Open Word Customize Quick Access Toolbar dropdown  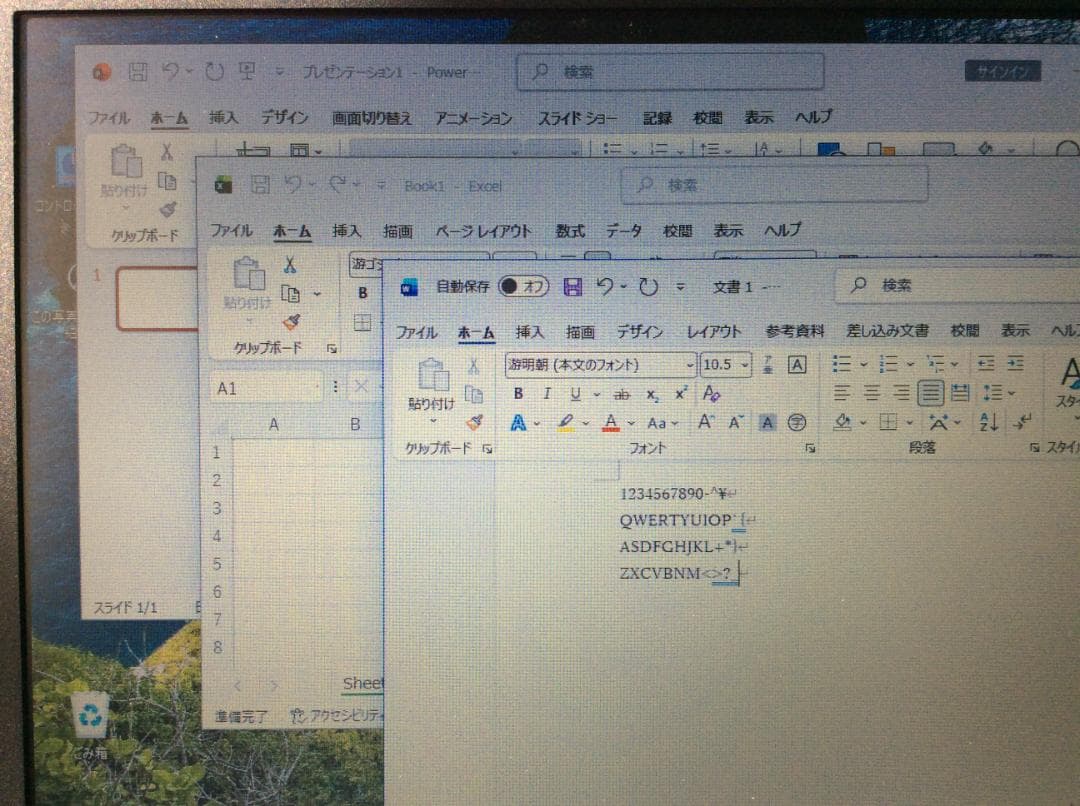(680, 287)
